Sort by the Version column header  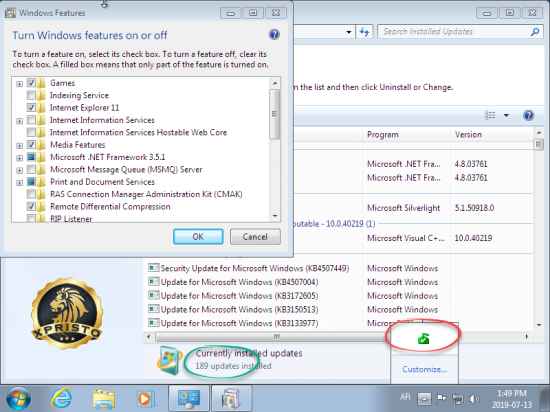tap(468, 135)
